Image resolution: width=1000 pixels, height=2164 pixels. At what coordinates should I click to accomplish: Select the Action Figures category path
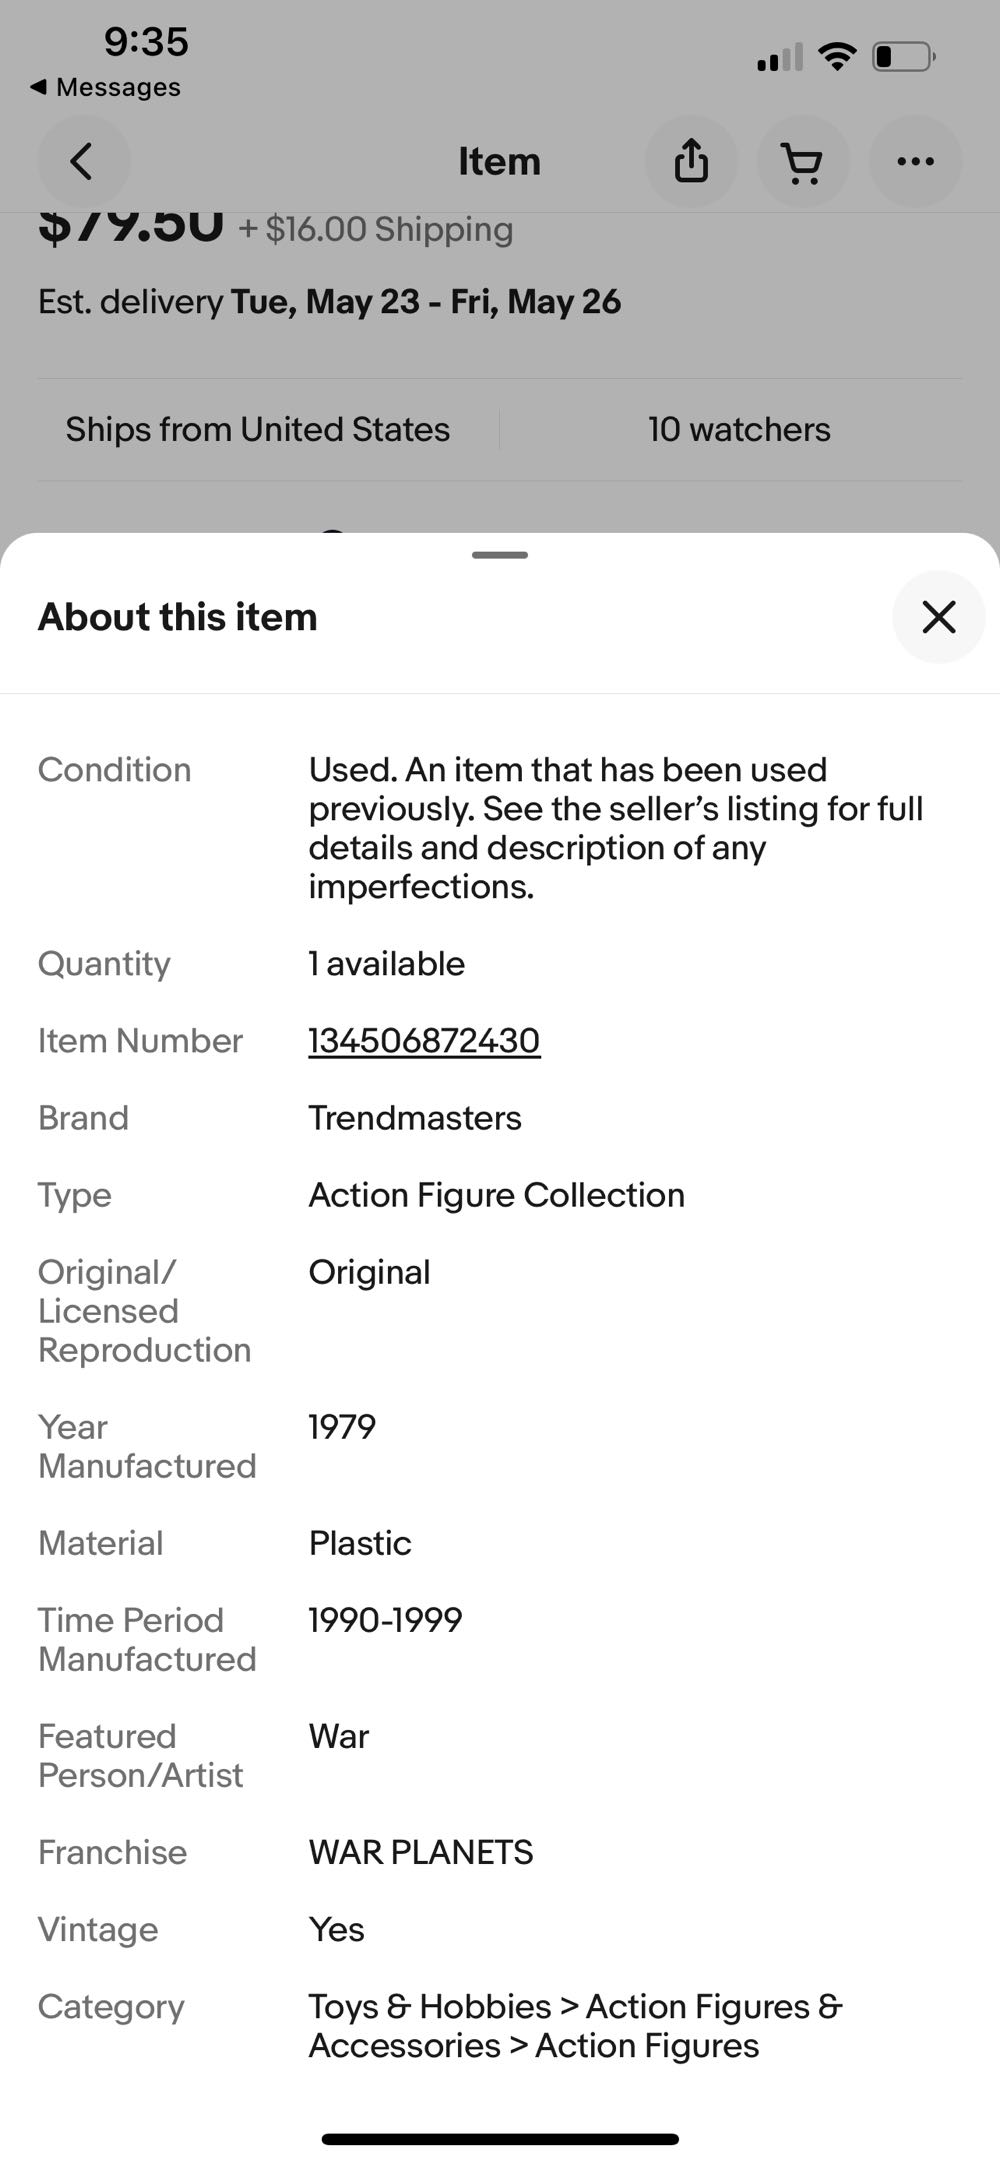[574, 2025]
